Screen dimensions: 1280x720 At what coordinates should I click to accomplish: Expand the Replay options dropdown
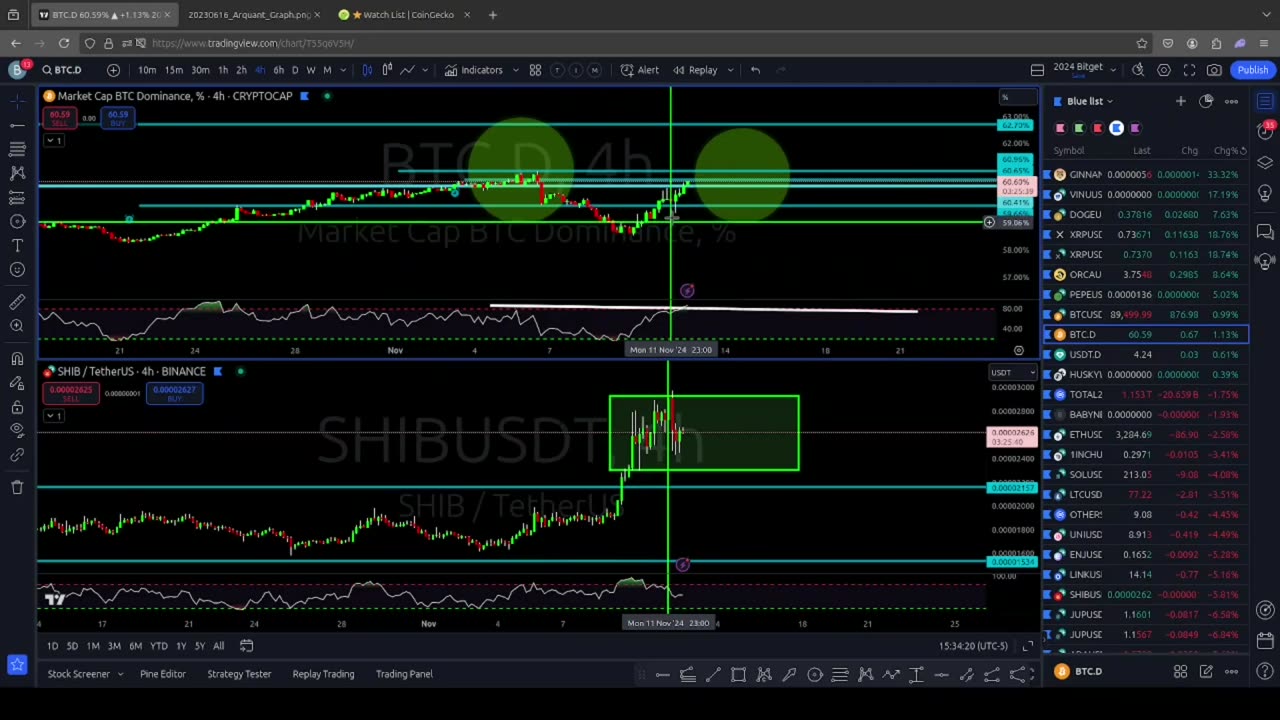(x=728, y=70)
